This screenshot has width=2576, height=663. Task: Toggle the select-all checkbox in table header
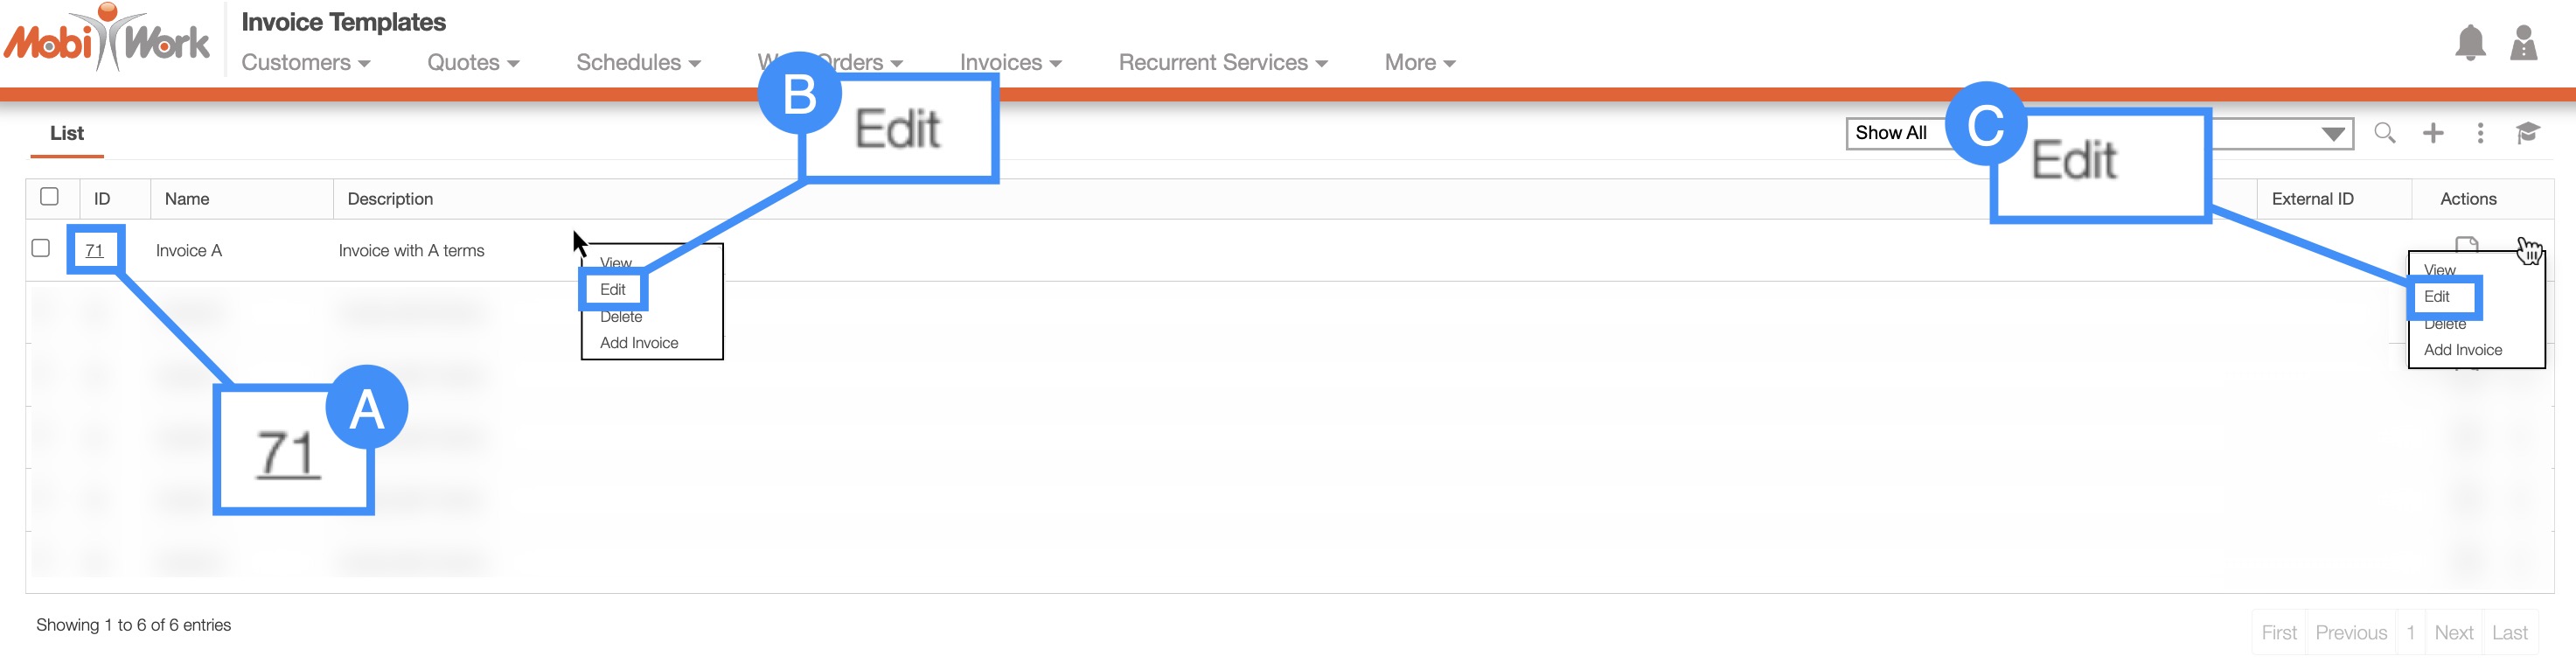(49, 197)
